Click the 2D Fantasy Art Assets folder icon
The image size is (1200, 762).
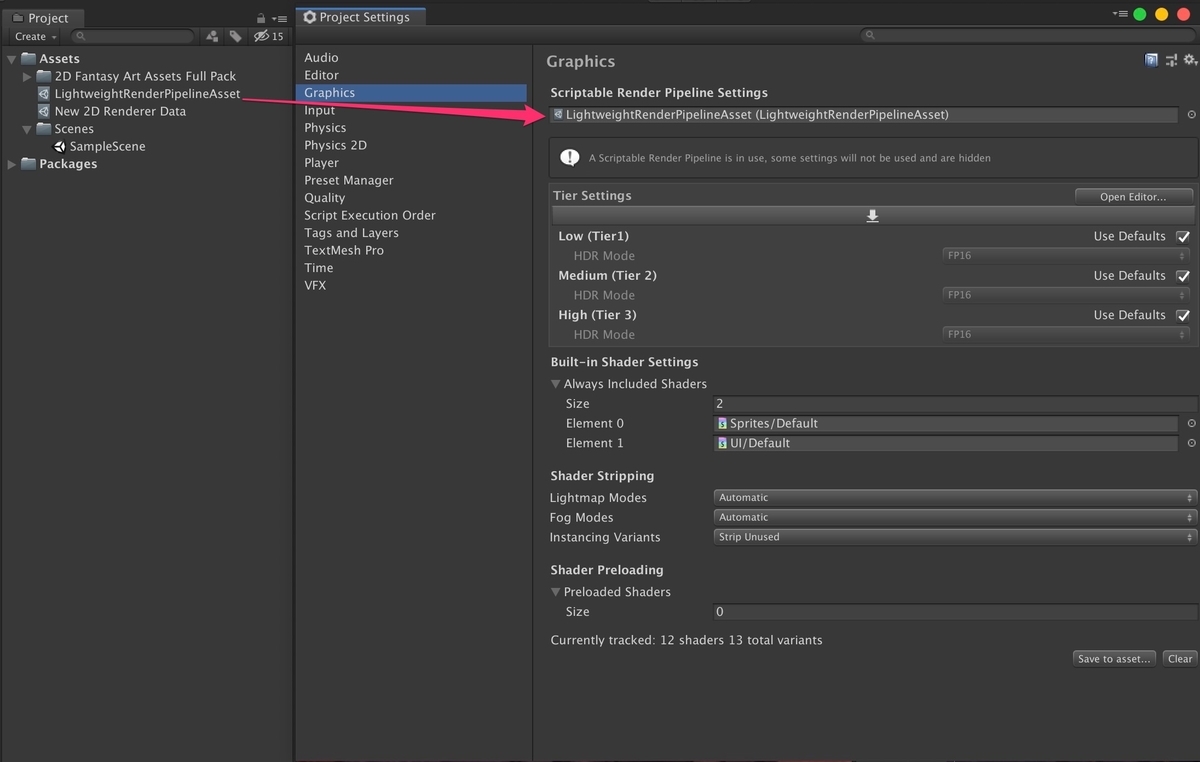click(x=44, y=76)
